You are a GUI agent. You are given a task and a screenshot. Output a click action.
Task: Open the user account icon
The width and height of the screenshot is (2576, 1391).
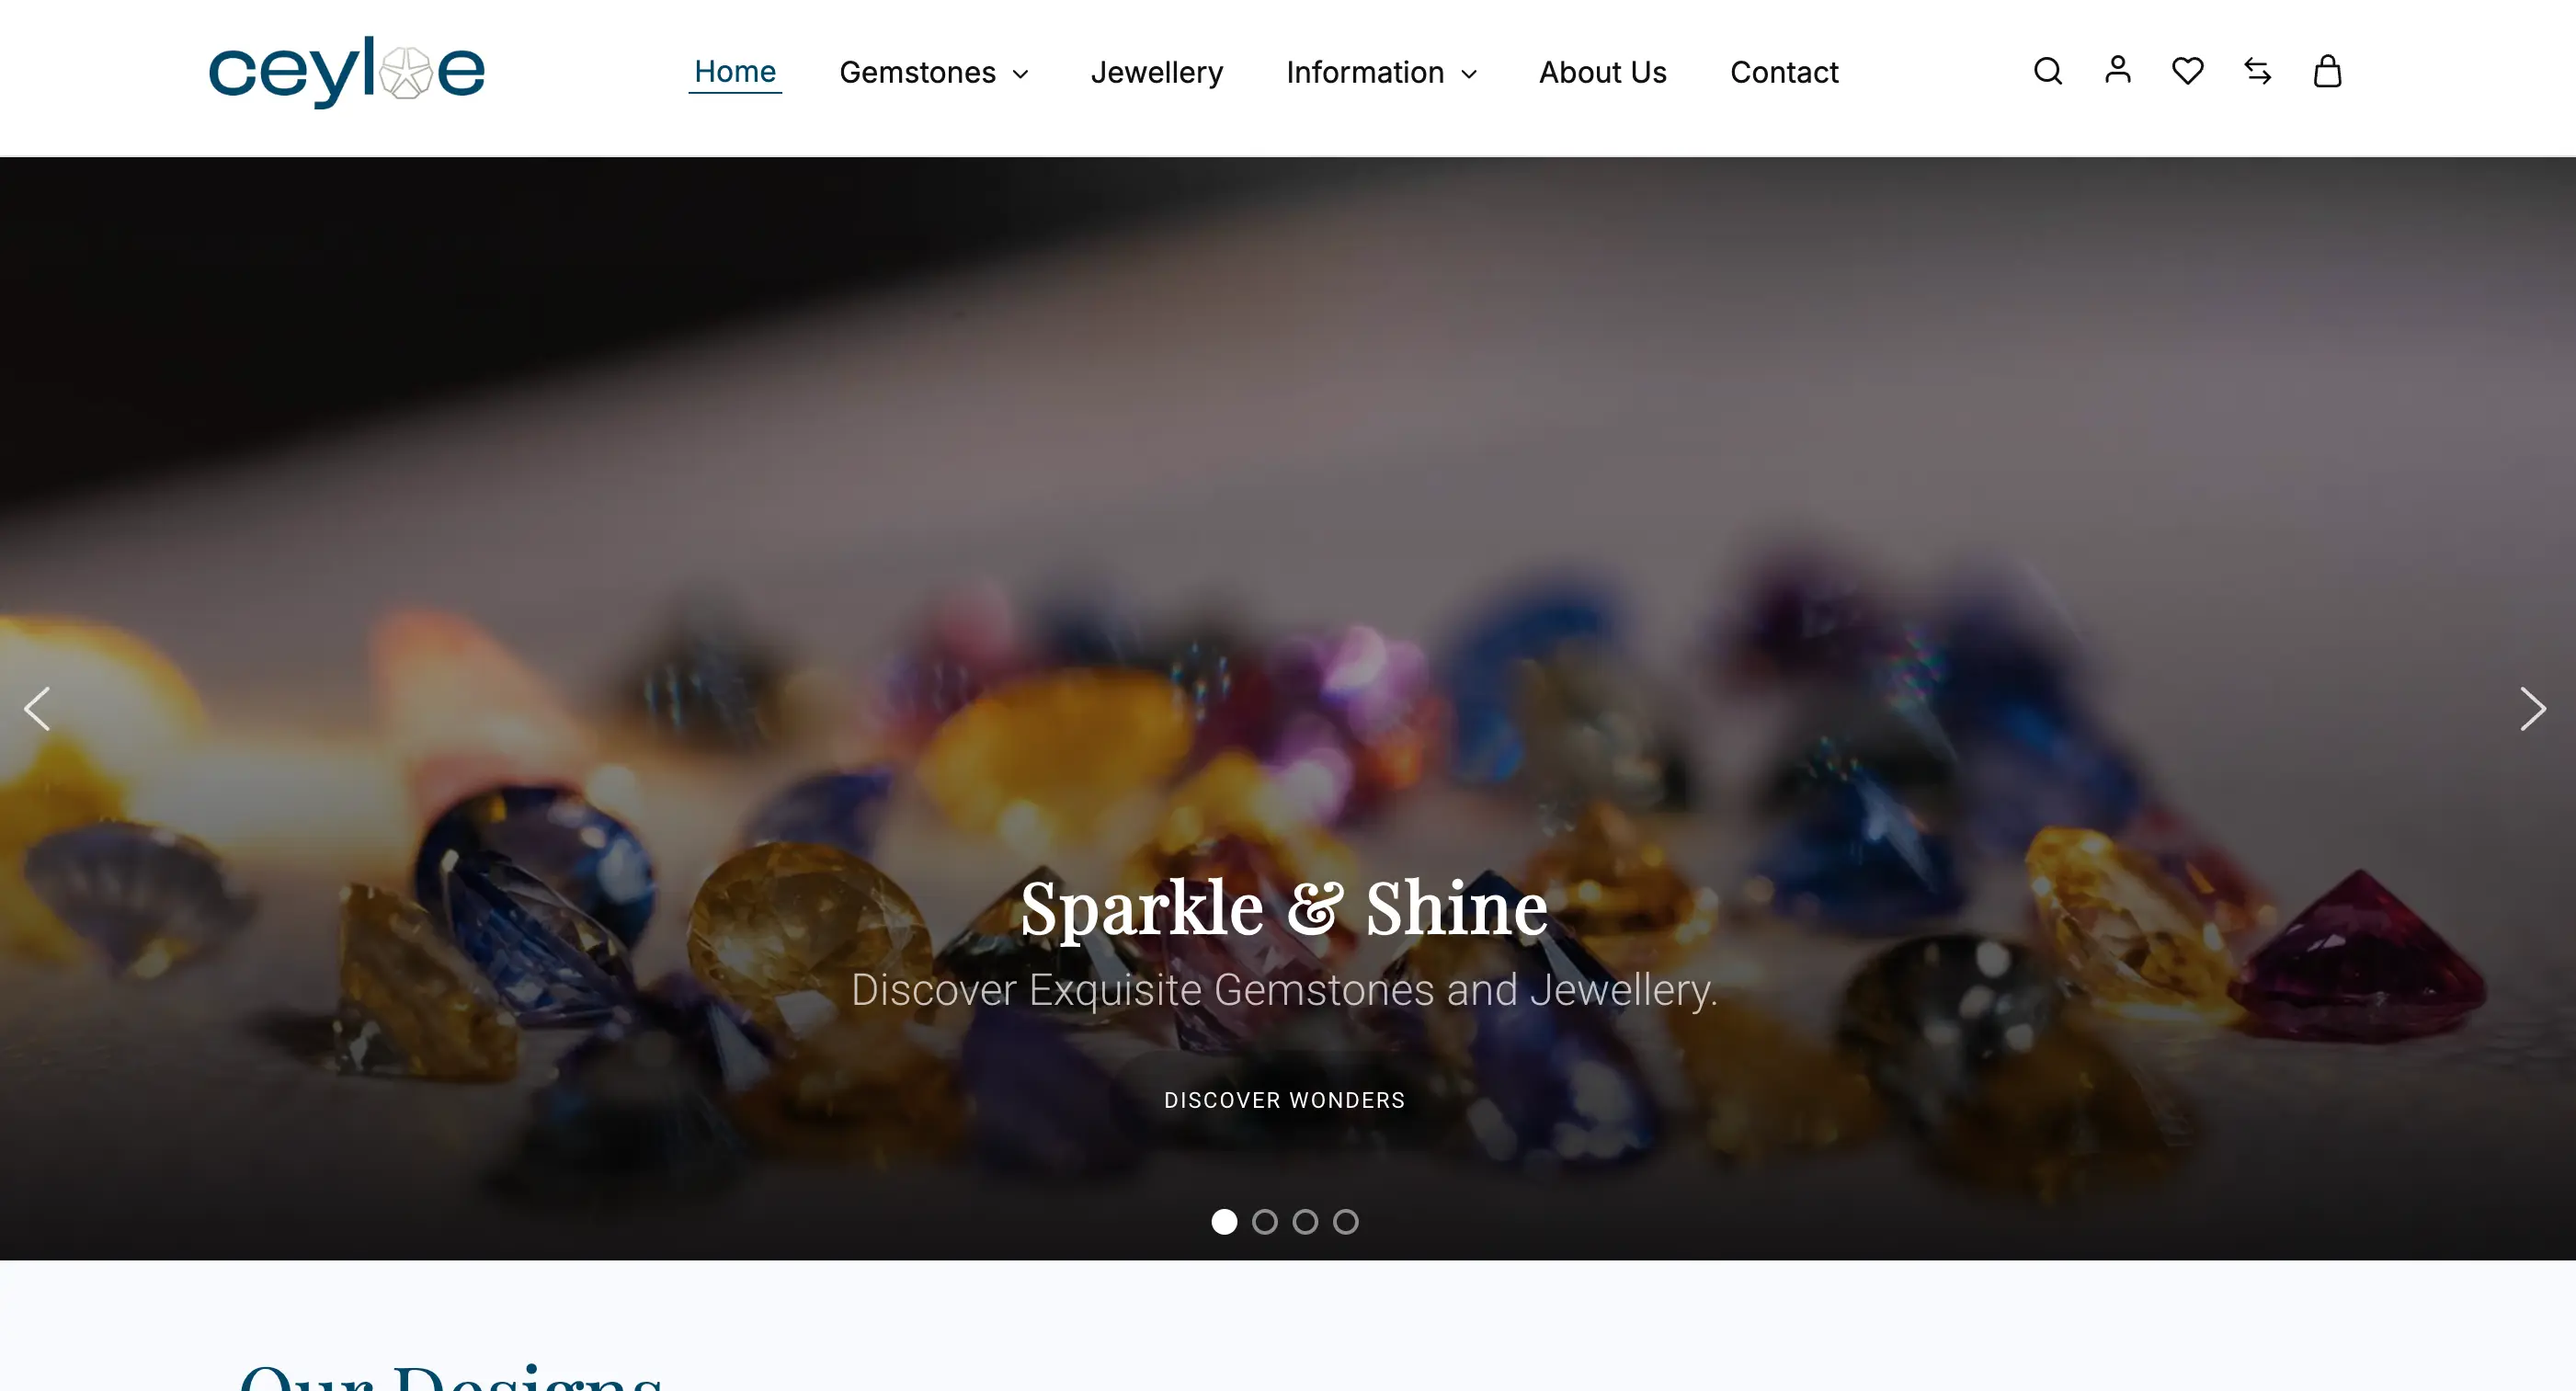2117,70
